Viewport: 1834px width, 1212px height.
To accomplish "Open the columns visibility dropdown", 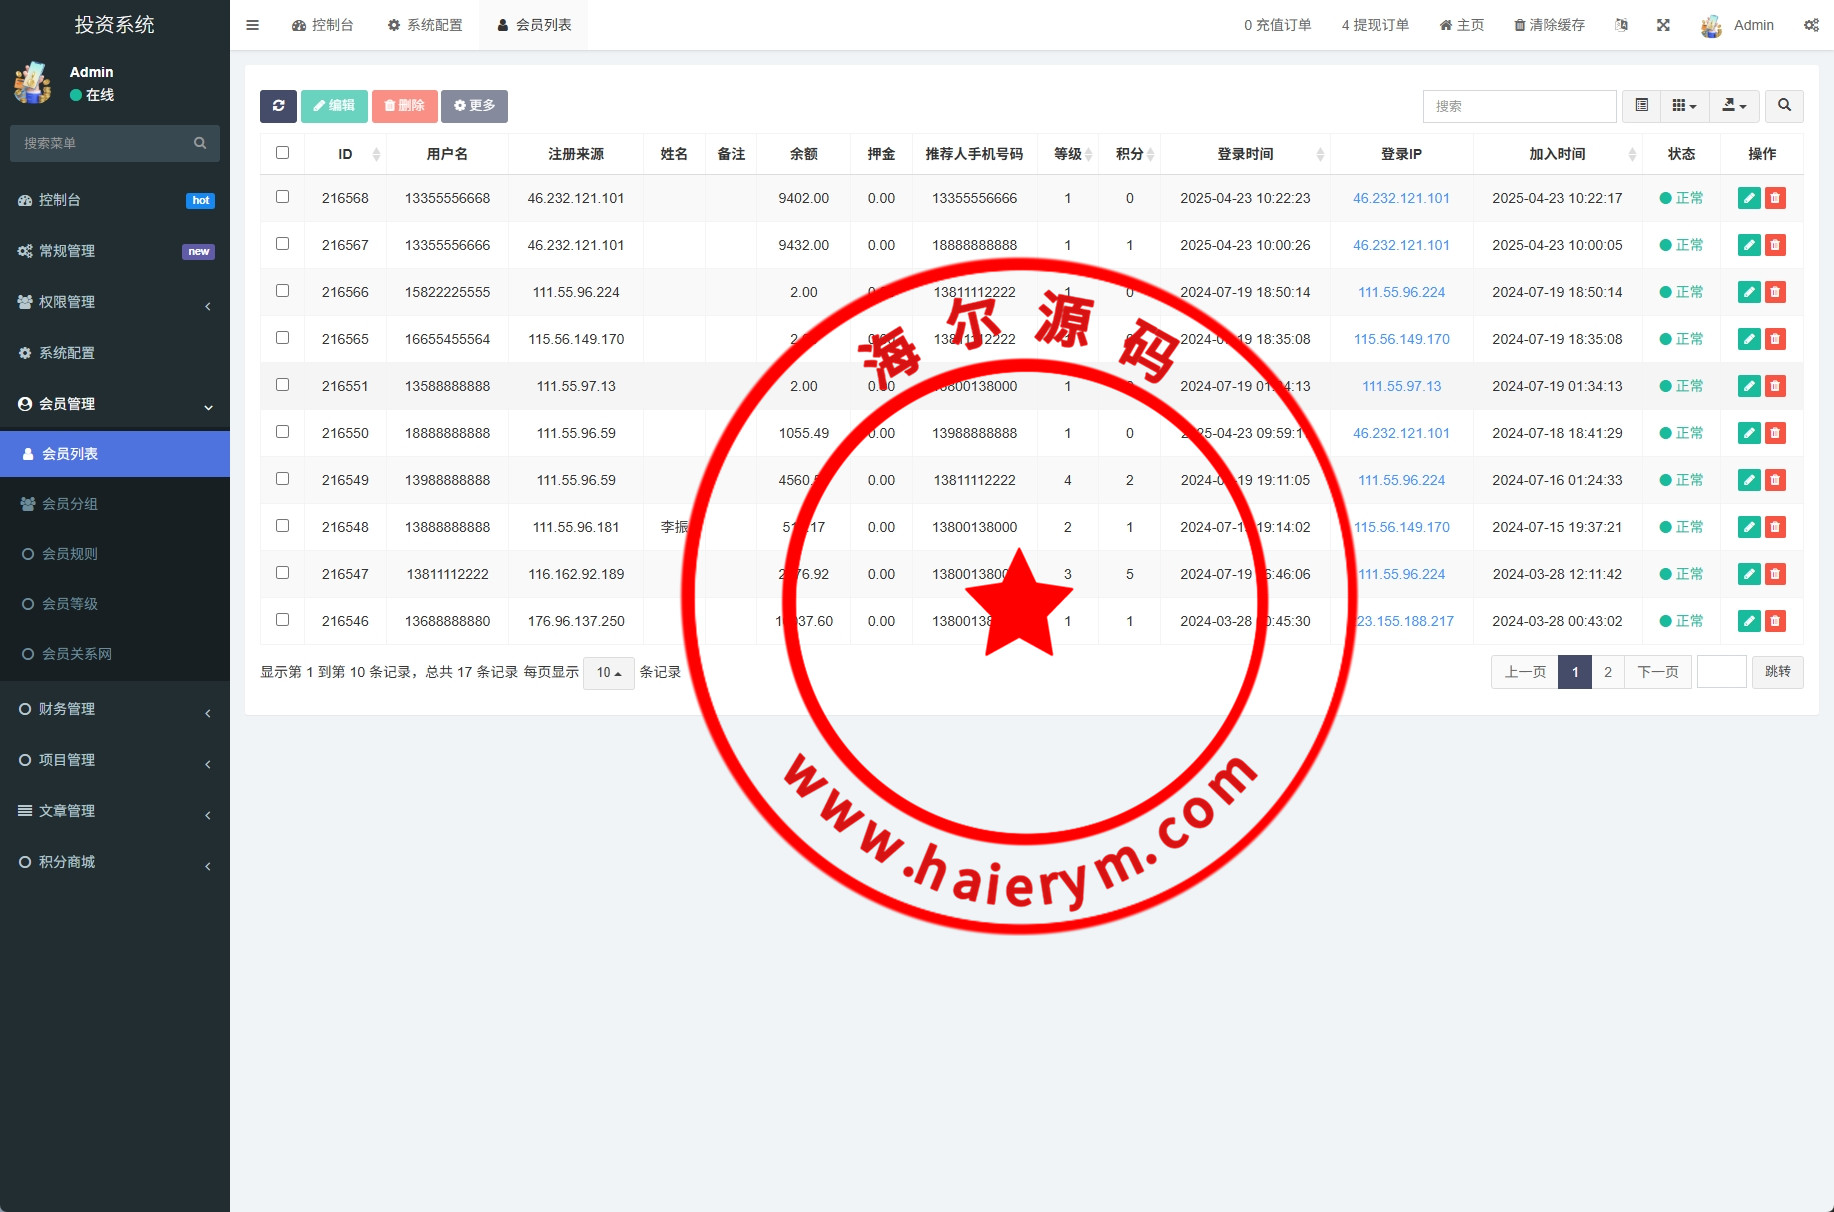I will tap(1684, 106).
